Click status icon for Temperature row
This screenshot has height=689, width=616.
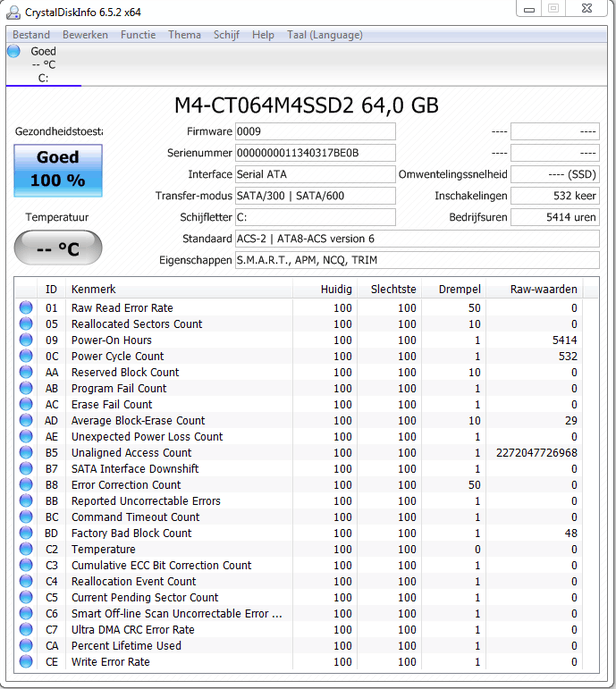pos(26,549)
